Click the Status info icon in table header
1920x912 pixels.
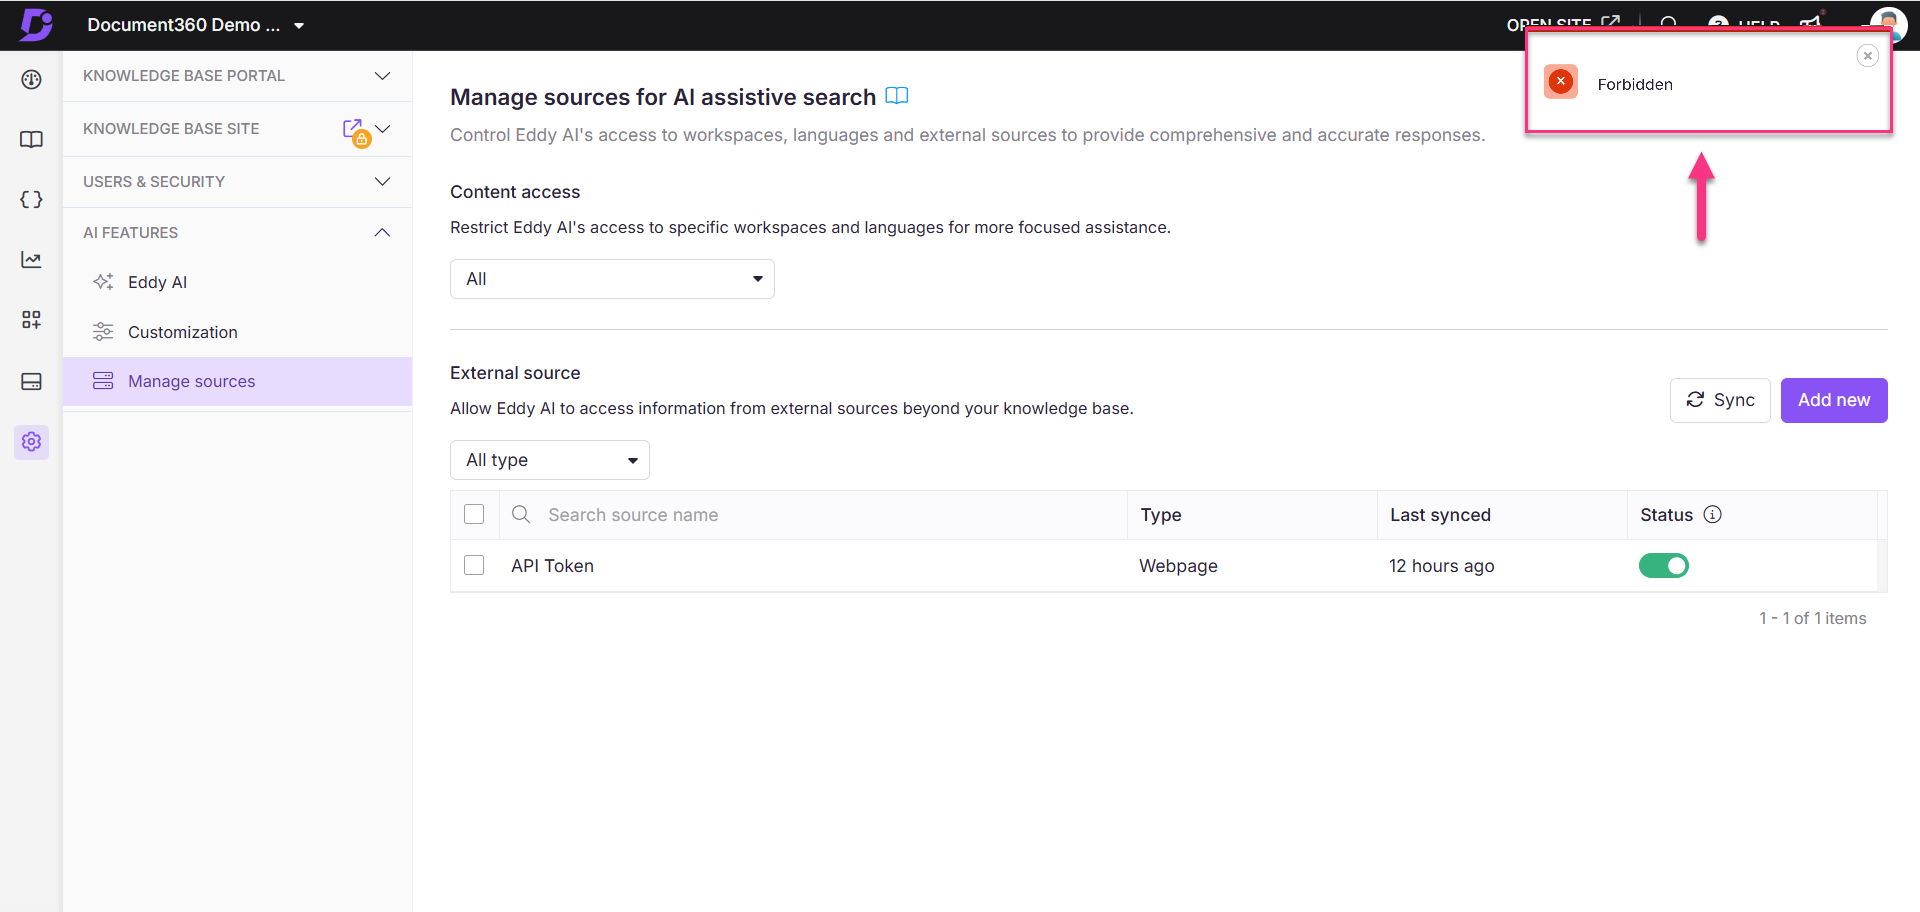pos(1712,514)
